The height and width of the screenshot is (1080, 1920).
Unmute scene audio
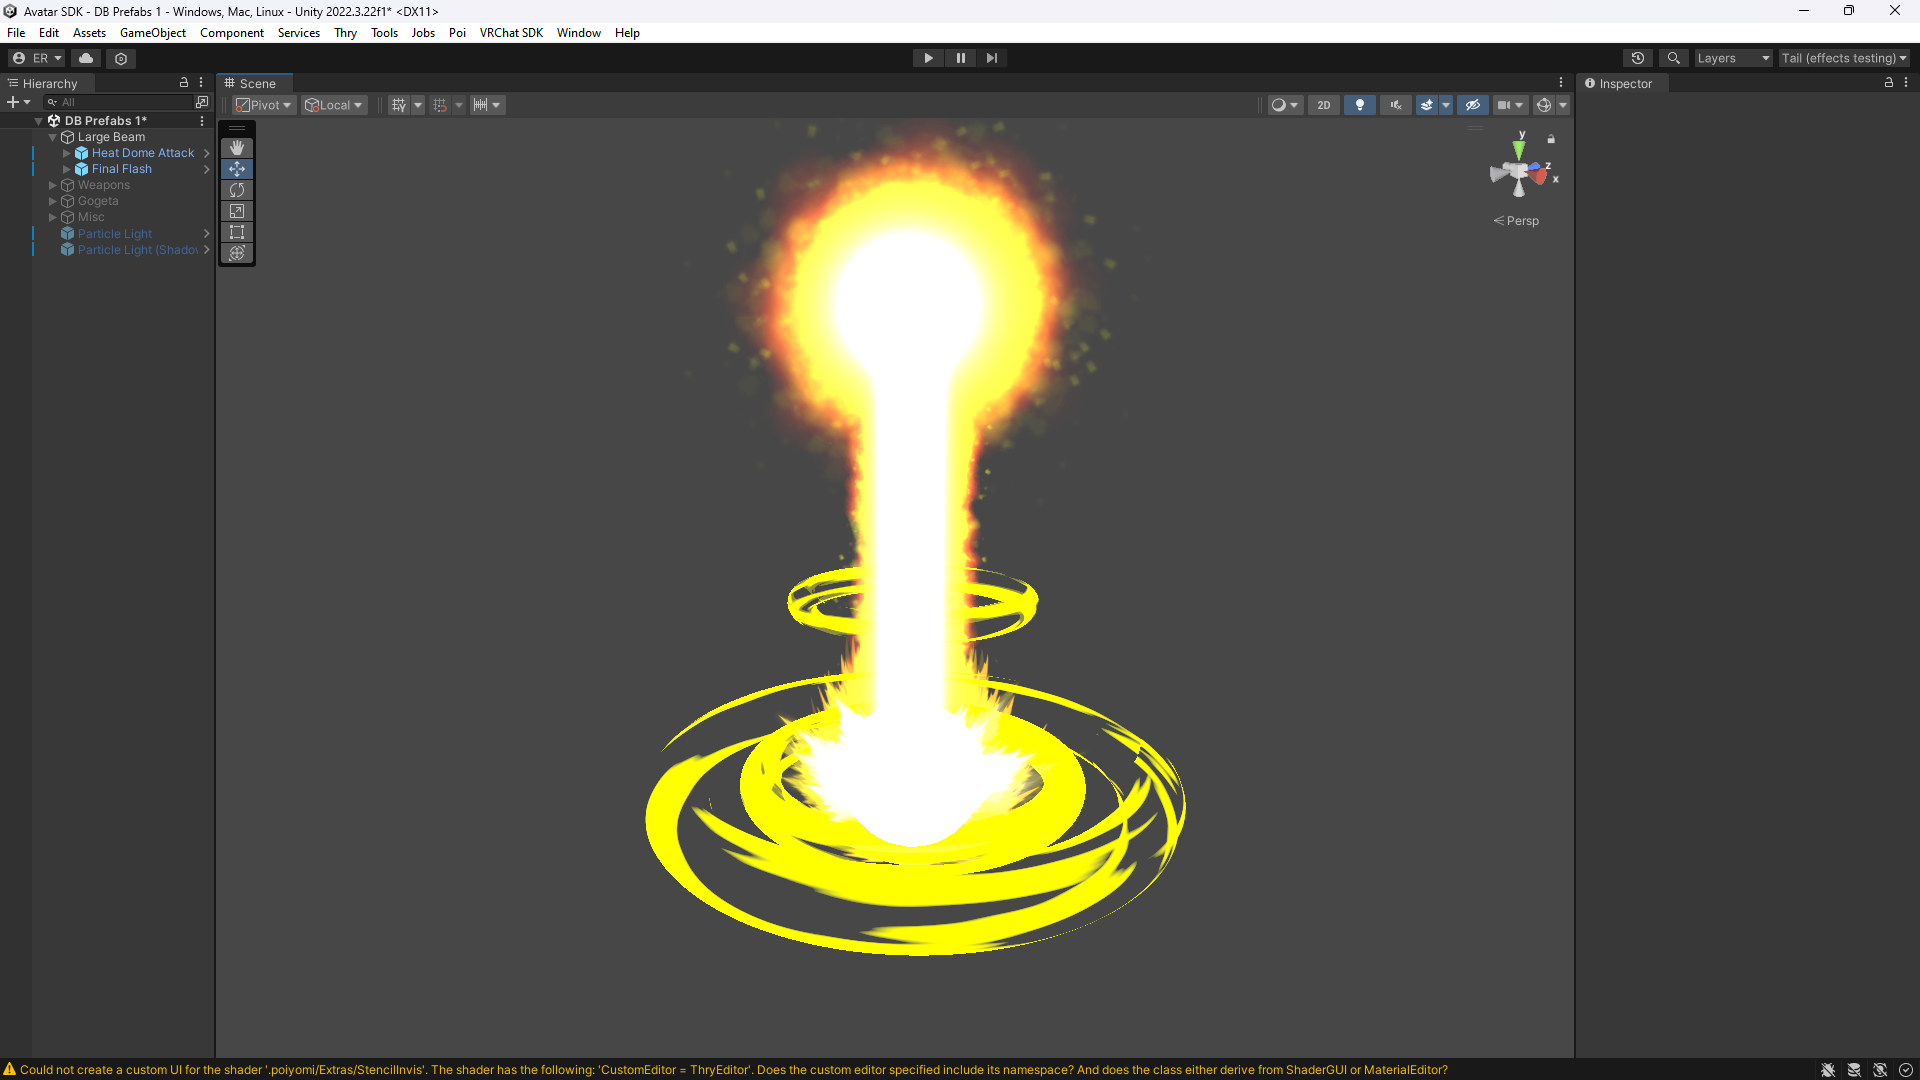tap(1395, 104)
